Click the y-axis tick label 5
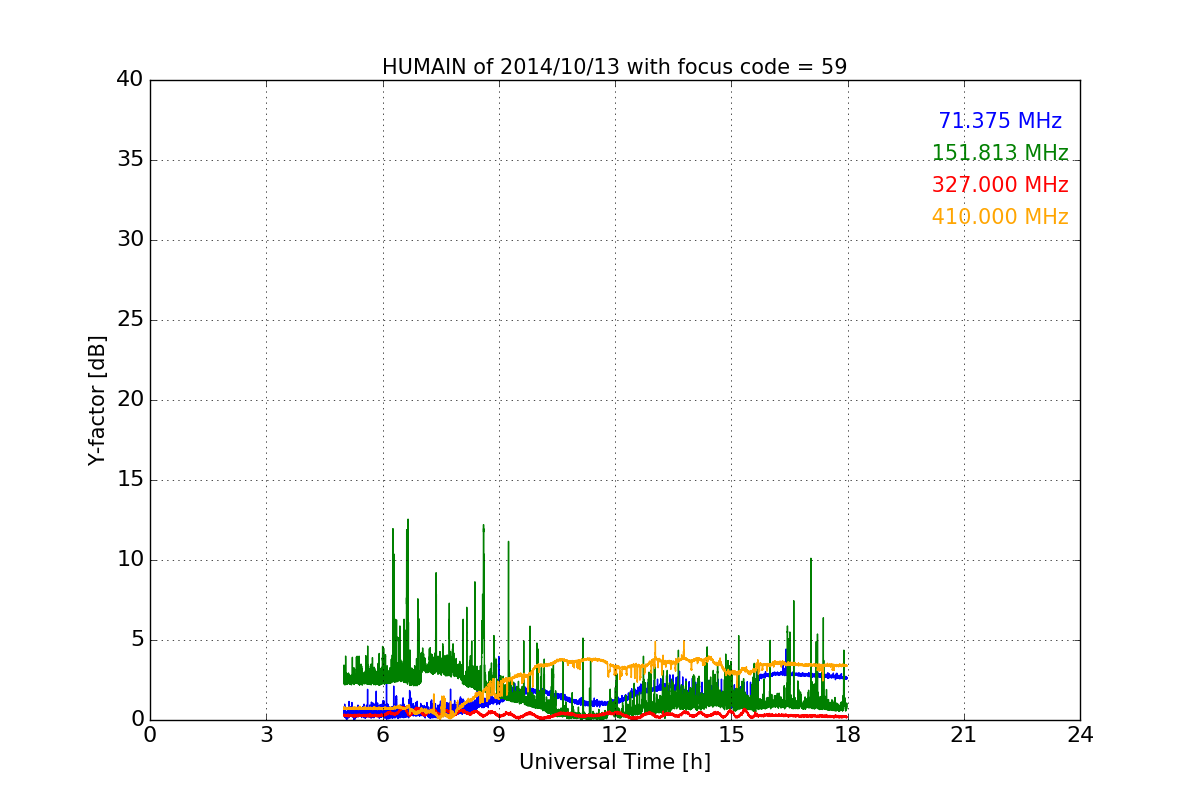The width and height of the screenshot is (1200, 800). pyautogui.click(x=136, y=640)
